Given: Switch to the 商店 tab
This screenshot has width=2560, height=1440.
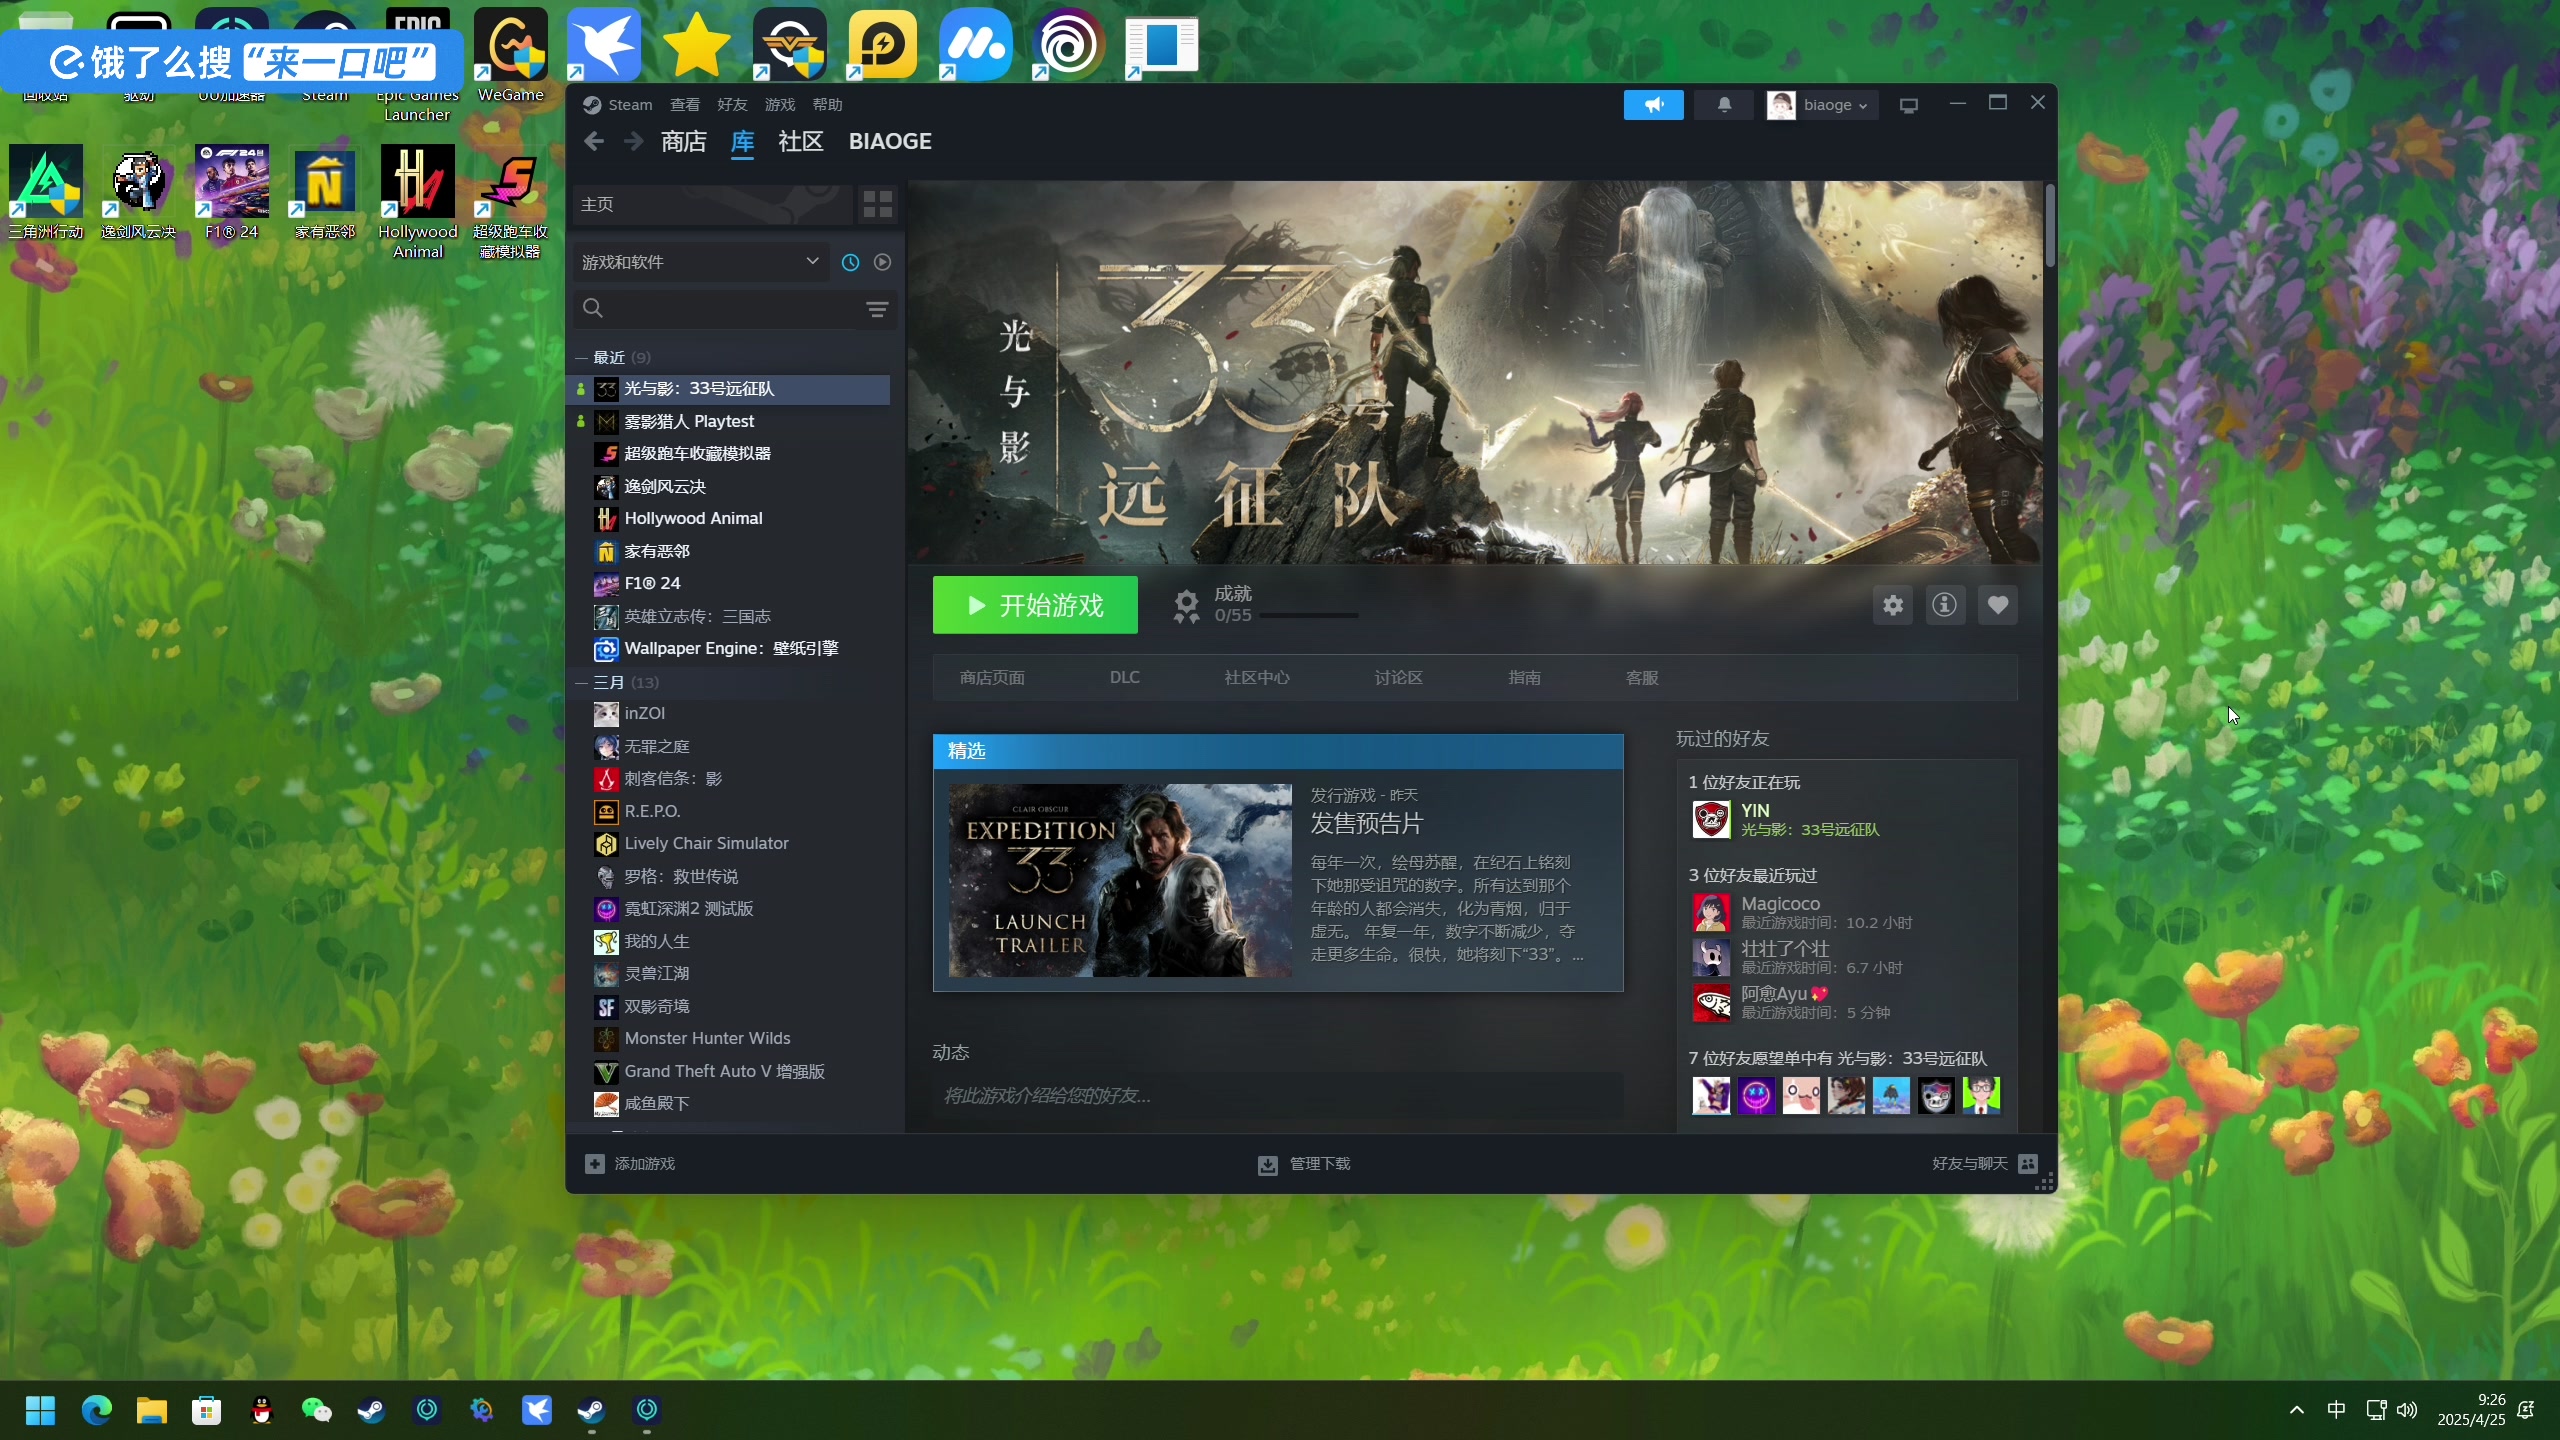Looking at the screenshot, I should 684,142.
